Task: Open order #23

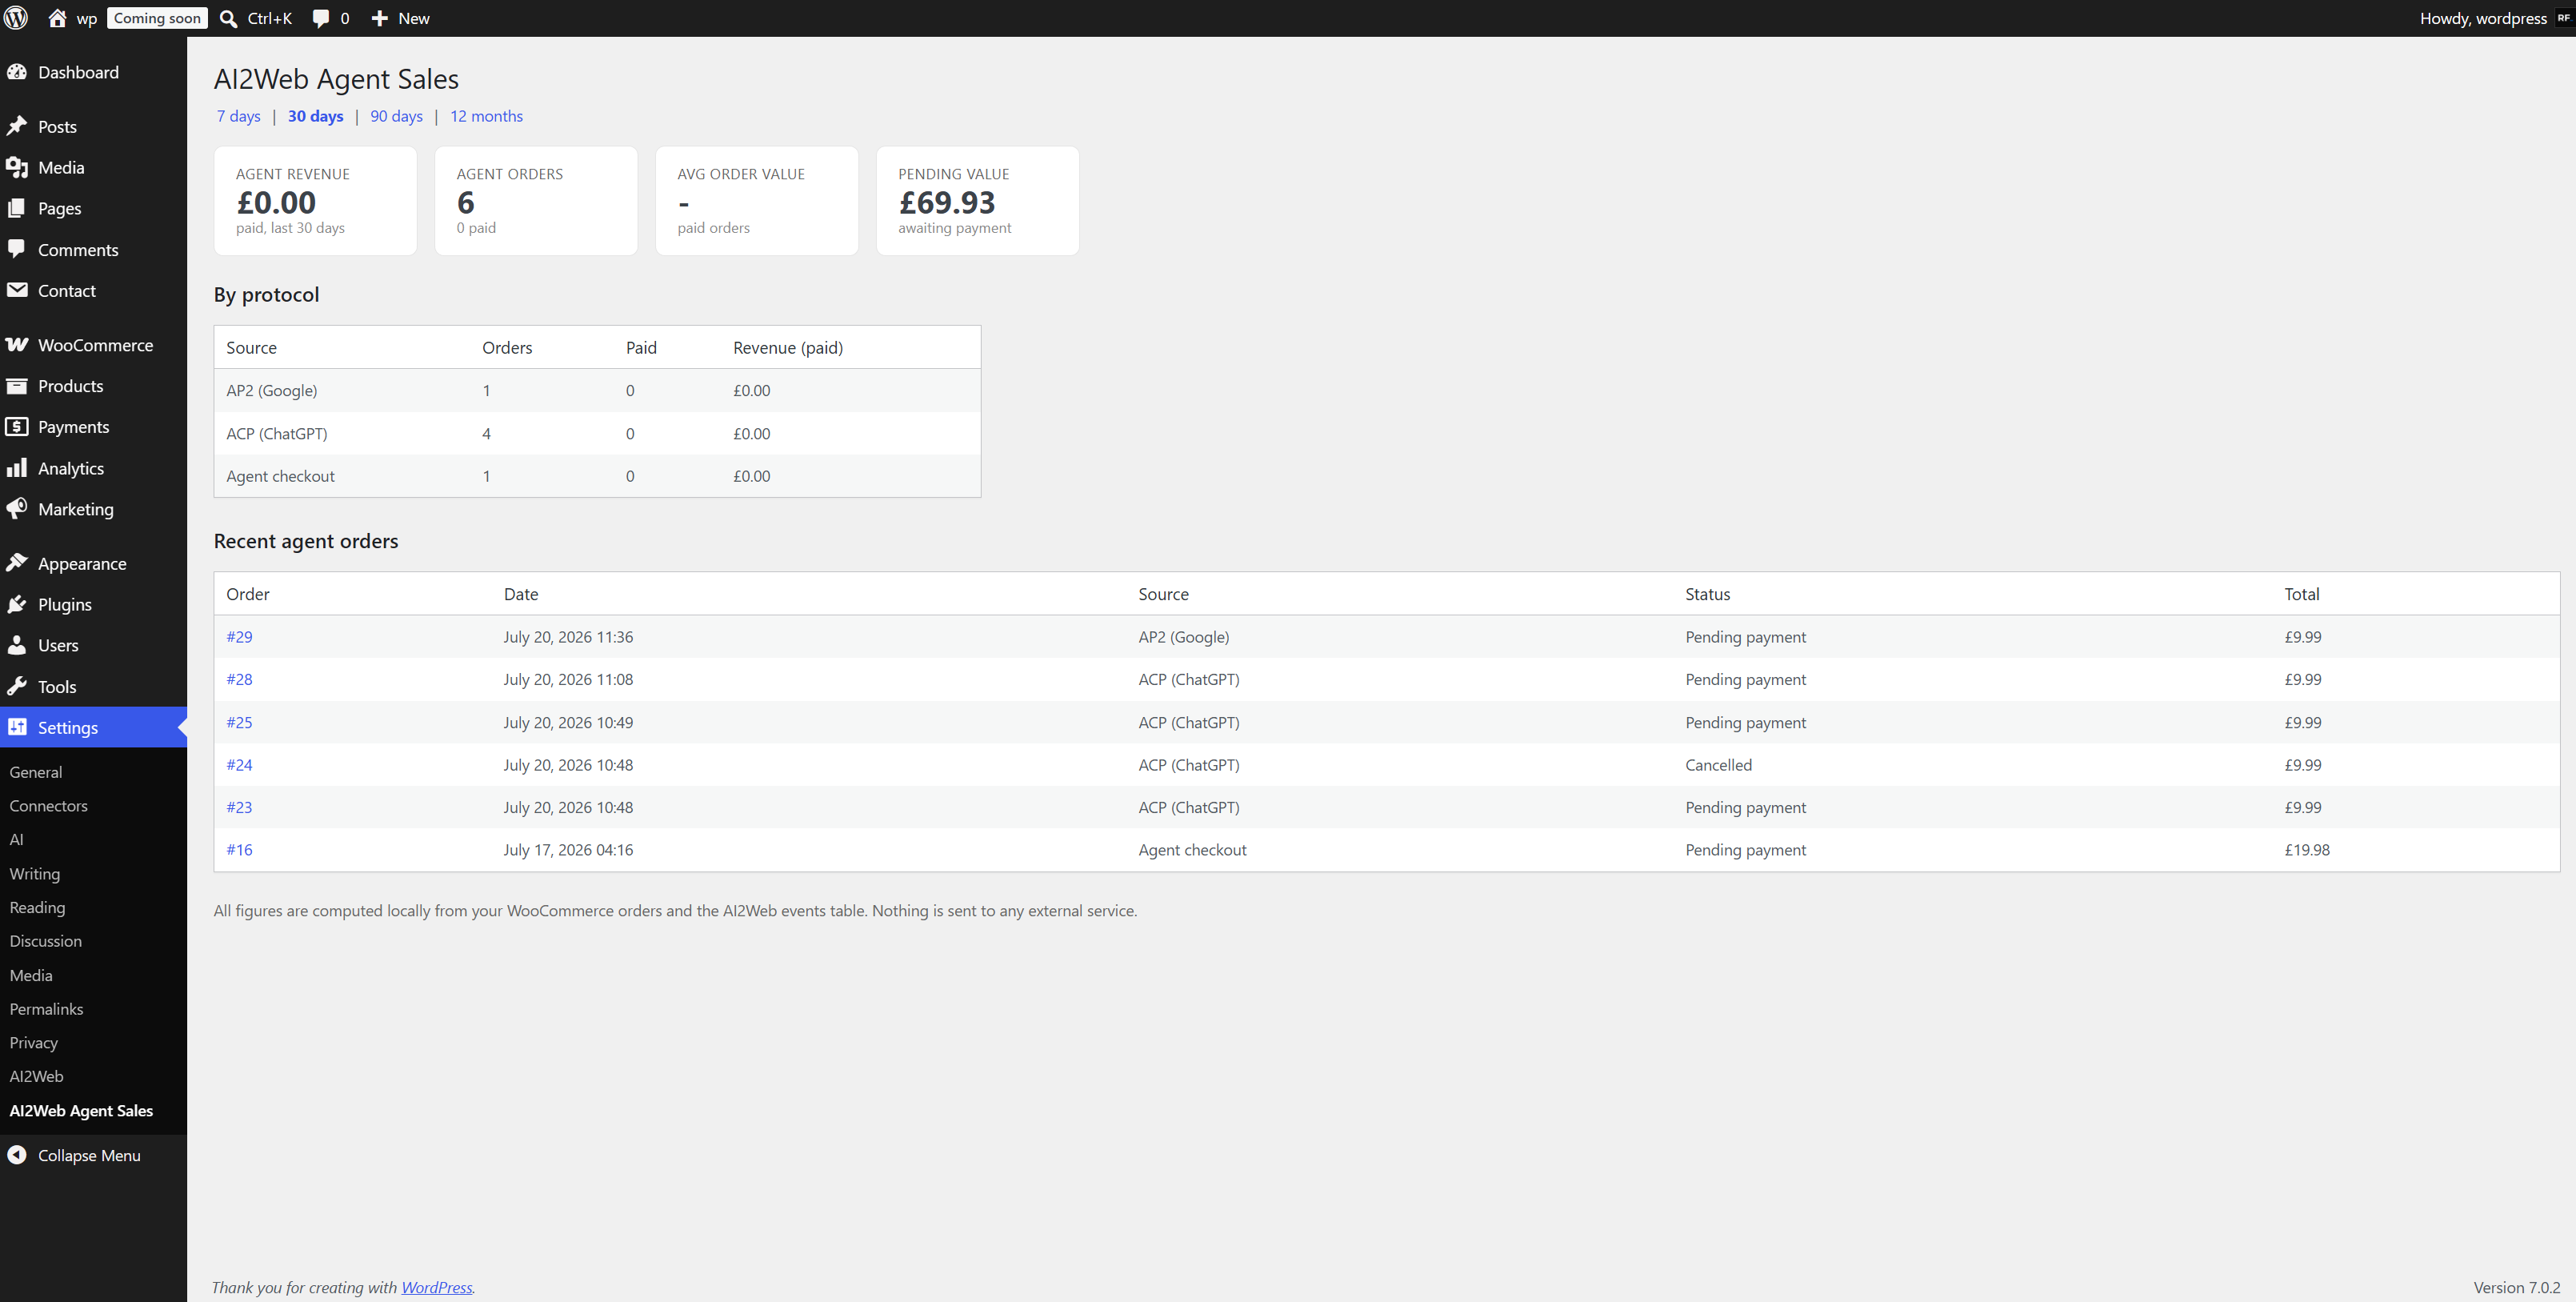Action: coord(239,807)
